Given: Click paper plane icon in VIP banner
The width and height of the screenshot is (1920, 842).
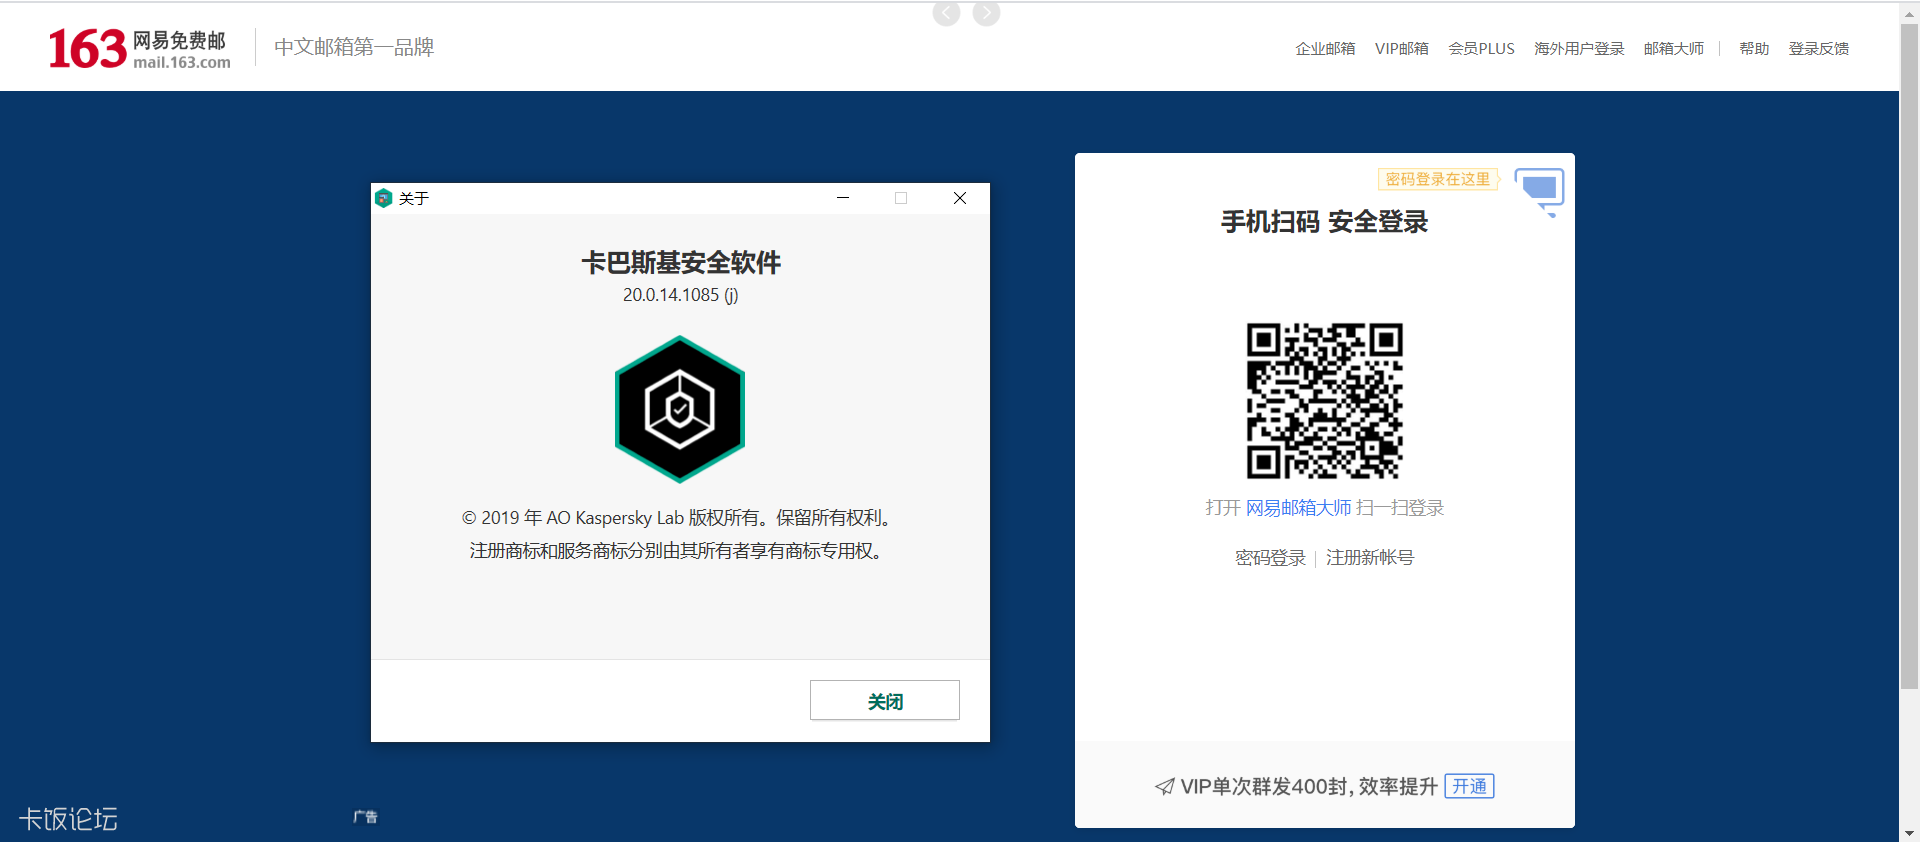Looking at the screenshot, I should pos(1165,787).
